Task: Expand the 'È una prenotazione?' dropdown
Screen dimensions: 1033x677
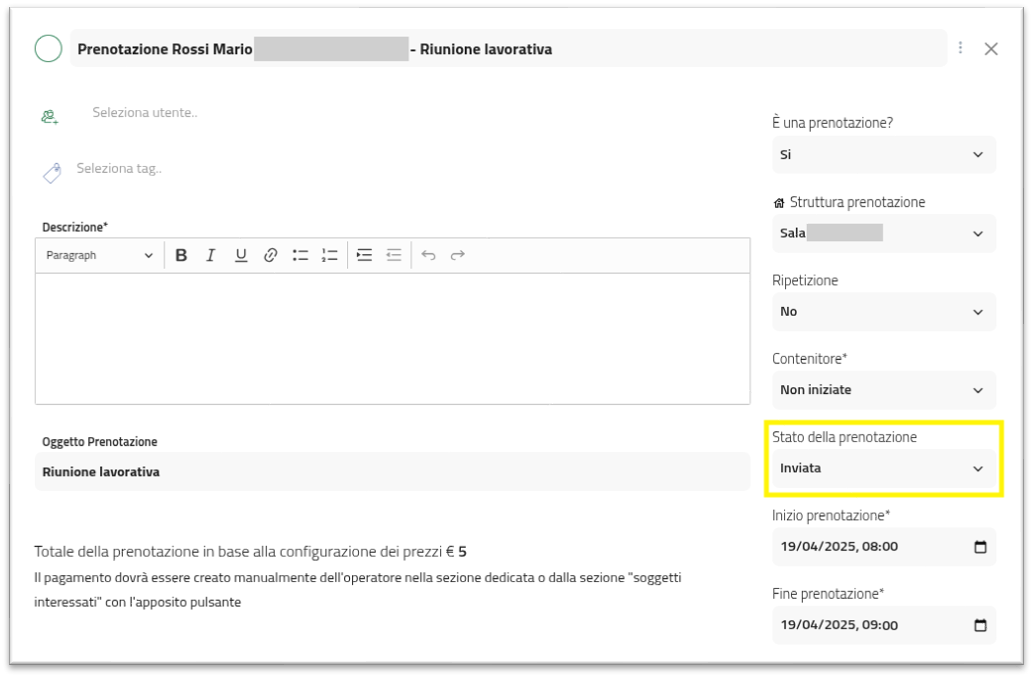Action: (x=883, y=155)
